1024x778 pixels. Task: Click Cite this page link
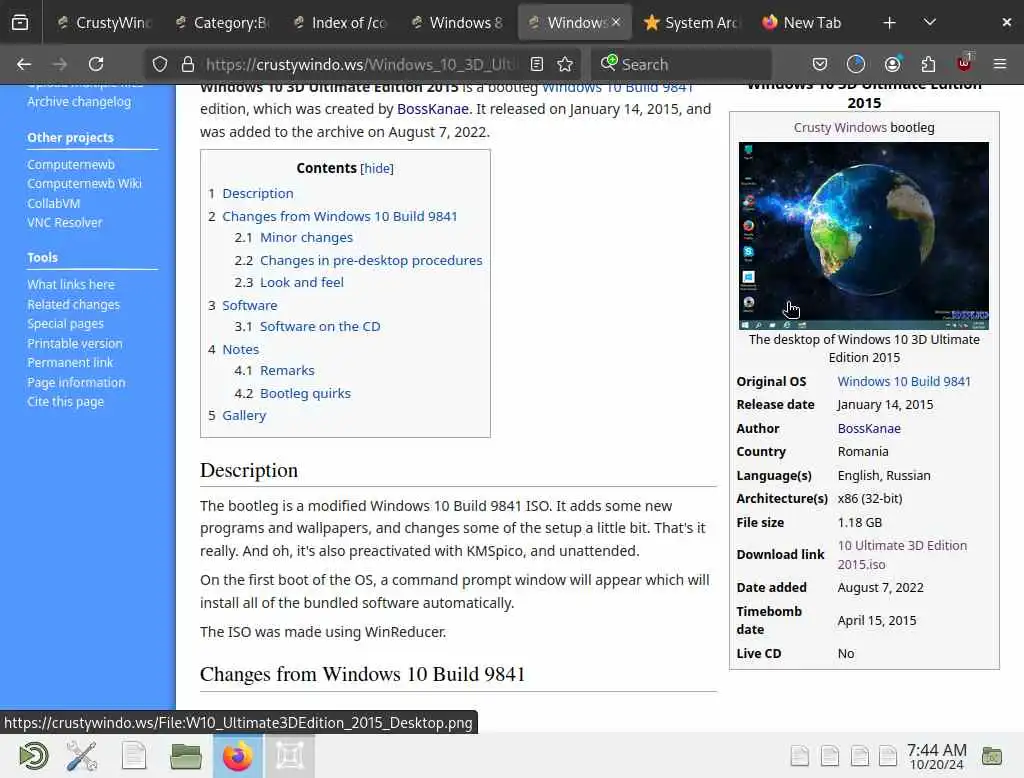pos(65,402)
